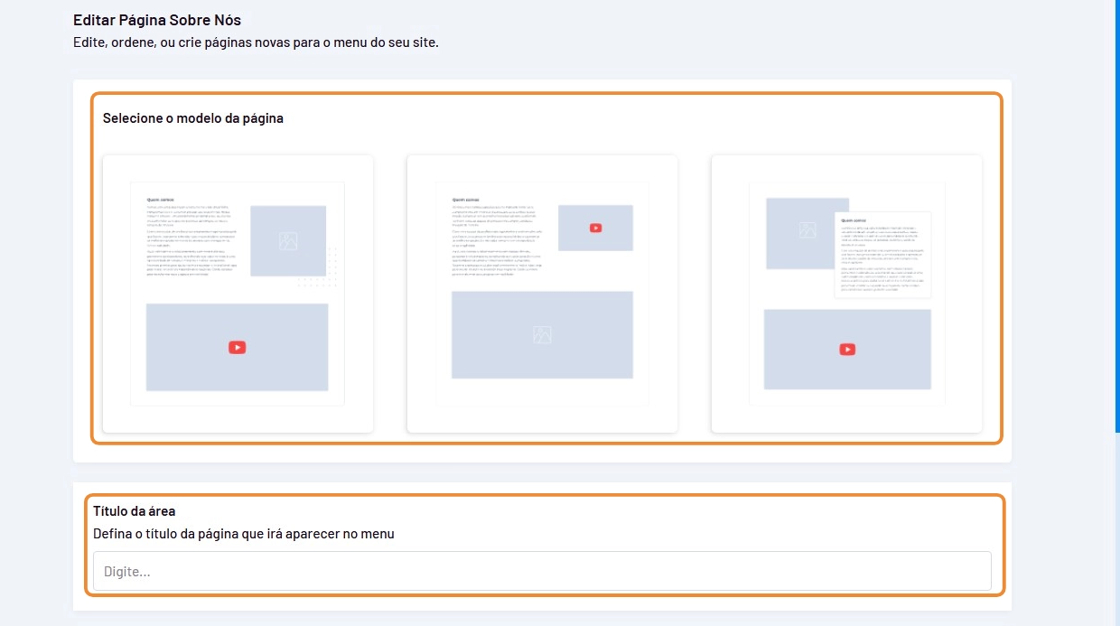Screen dimensions: 1120x626
Task: Select the first page model card
Action: pyautogui.click(x=238, y=294)
